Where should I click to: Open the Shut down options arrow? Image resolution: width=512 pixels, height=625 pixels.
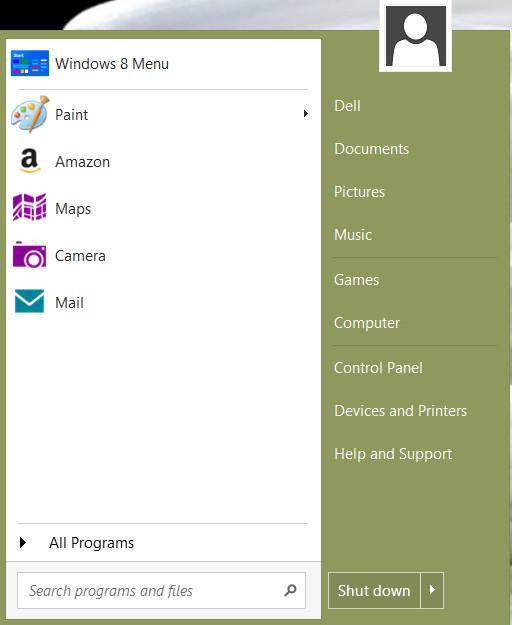coord(432,590)
